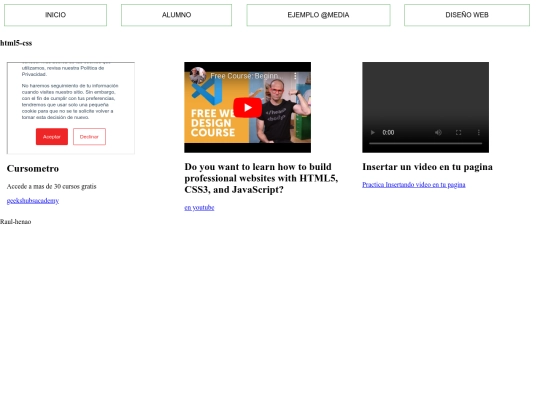Image resolution: width=540 pixels, height=405 pixels.
Task: Open the 'en youtube' link
Action: click(x=199, y=208)
